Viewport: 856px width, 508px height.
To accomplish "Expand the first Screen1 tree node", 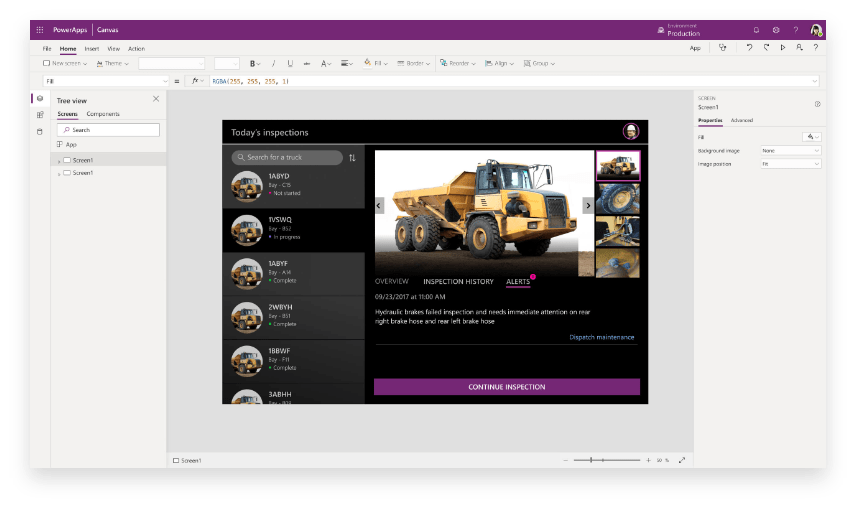I will (x=59, y=161).
